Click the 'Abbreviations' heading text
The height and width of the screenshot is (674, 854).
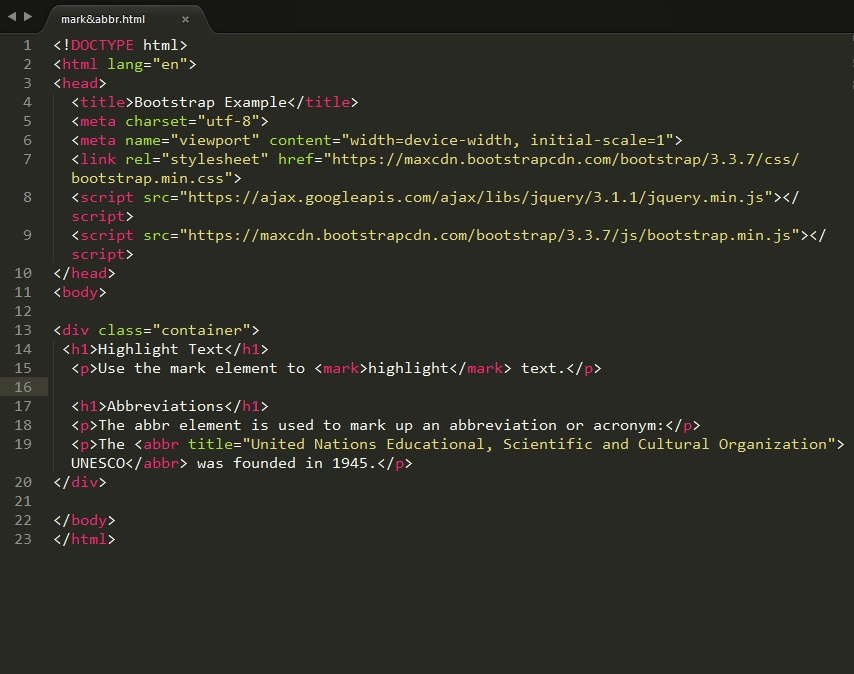coord(165,406)
